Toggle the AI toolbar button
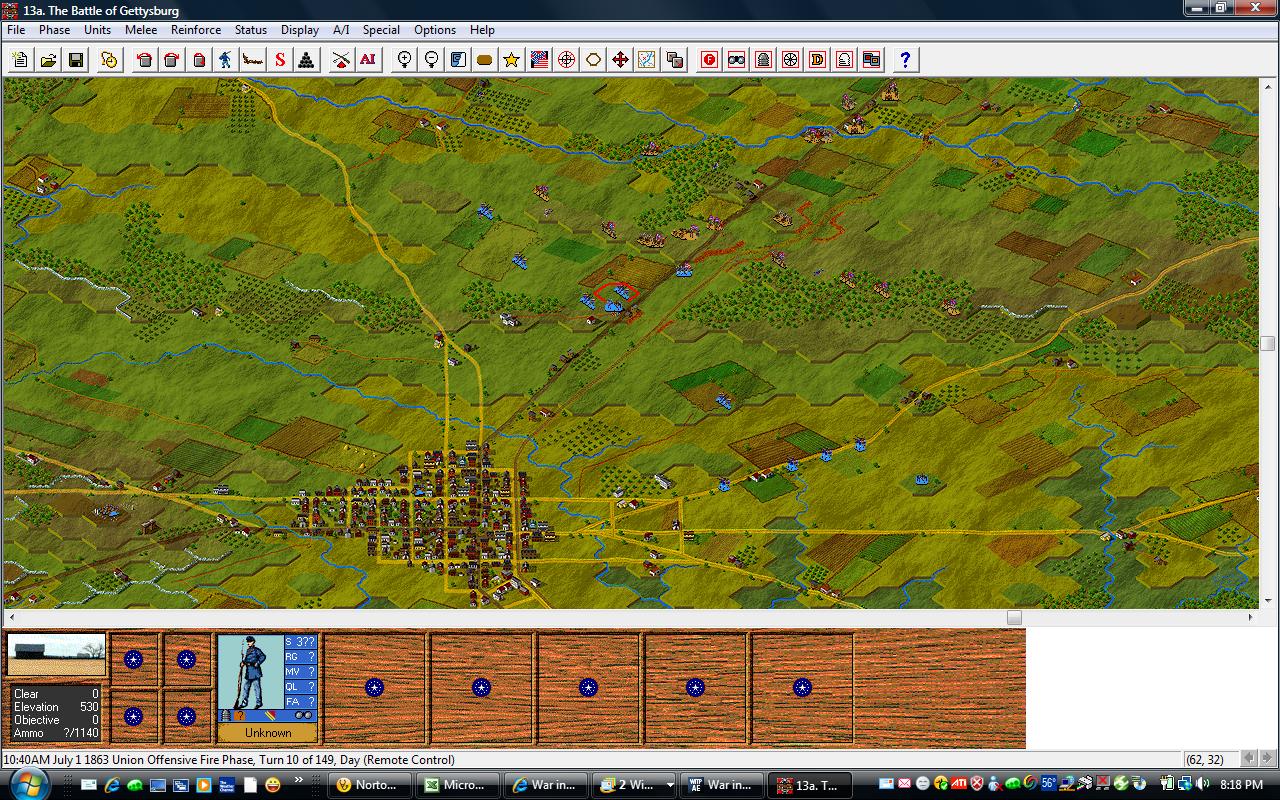Screen dimensions: 1280x800 (x=368, y=60)
